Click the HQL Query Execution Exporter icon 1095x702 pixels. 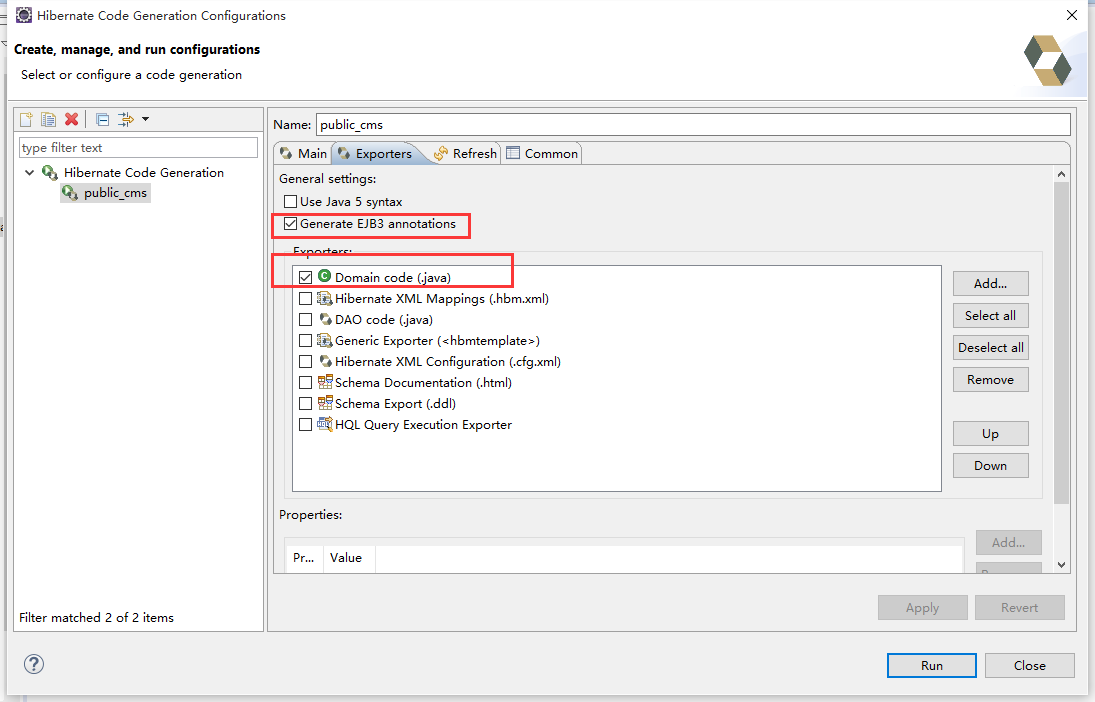(325, 425)
